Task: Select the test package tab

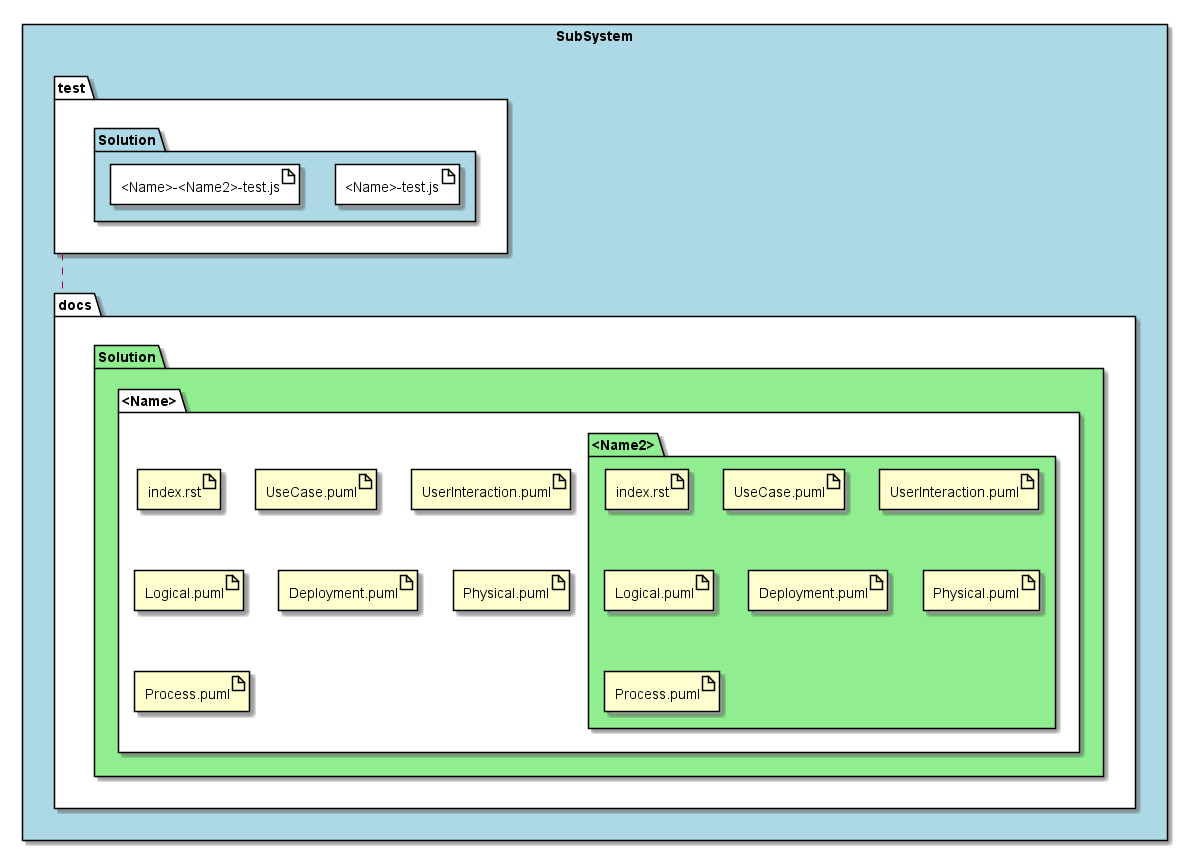Action: [74, 88]
